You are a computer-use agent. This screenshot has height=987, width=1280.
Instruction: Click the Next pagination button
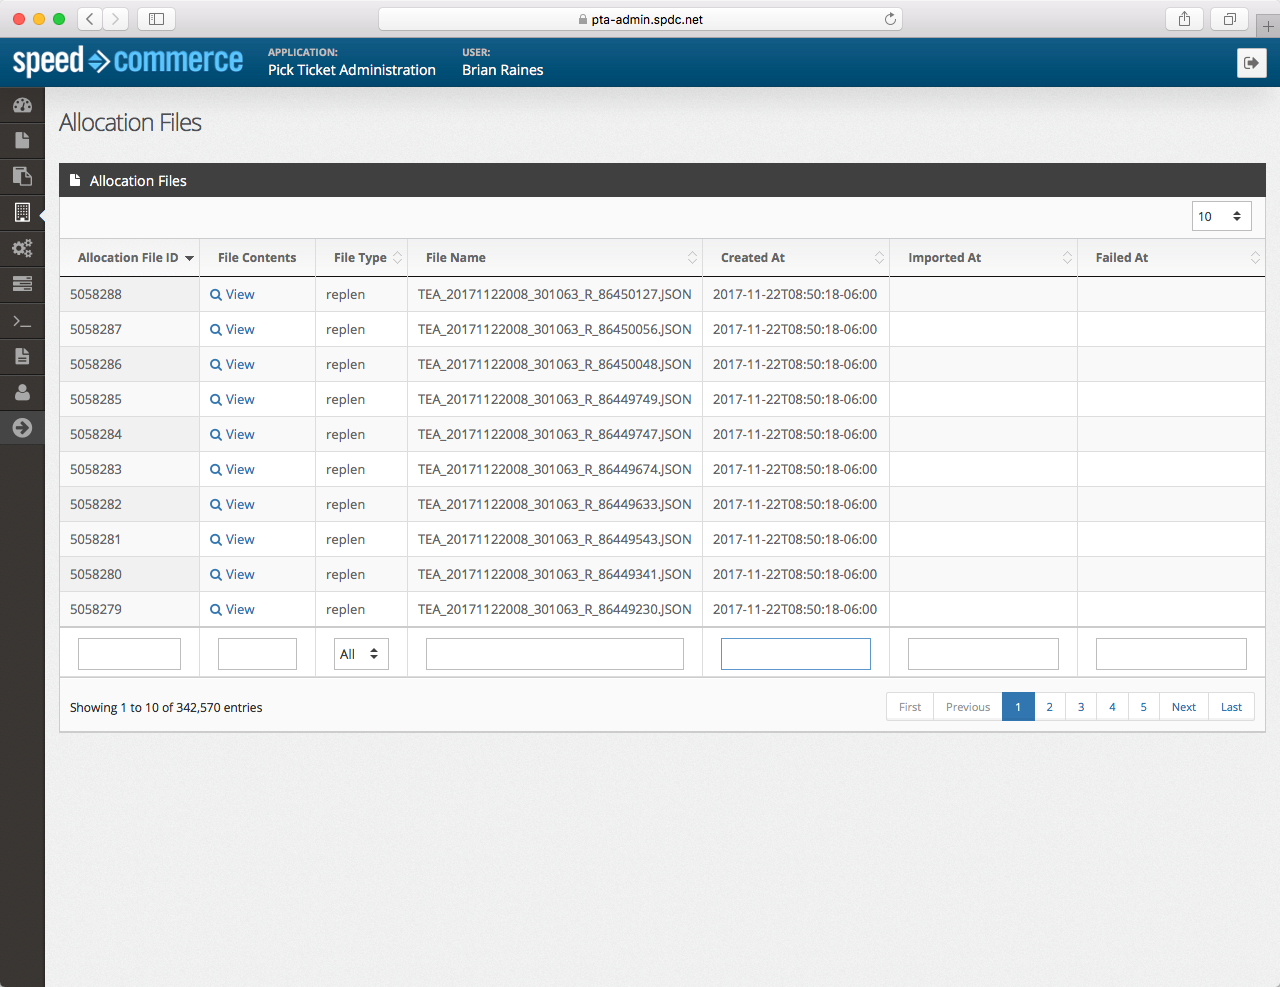tap(1184, 707)
